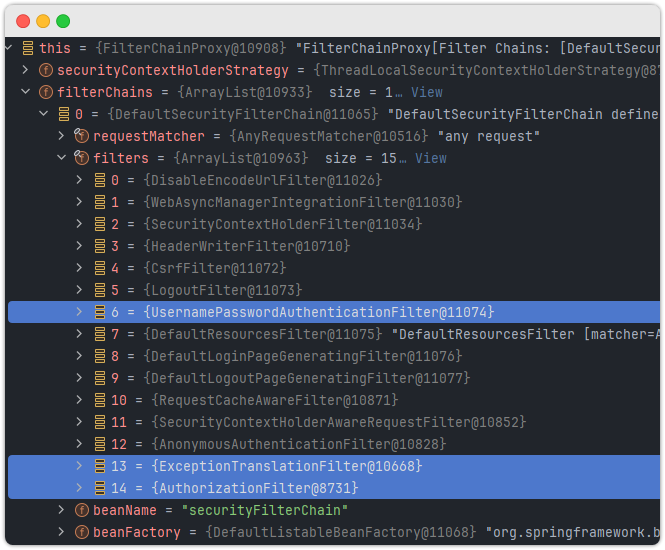This screenshot has height=550, width=665.
Task: Expand ExceptionTranslationFilter entry
Action: [x=79, y=466]
